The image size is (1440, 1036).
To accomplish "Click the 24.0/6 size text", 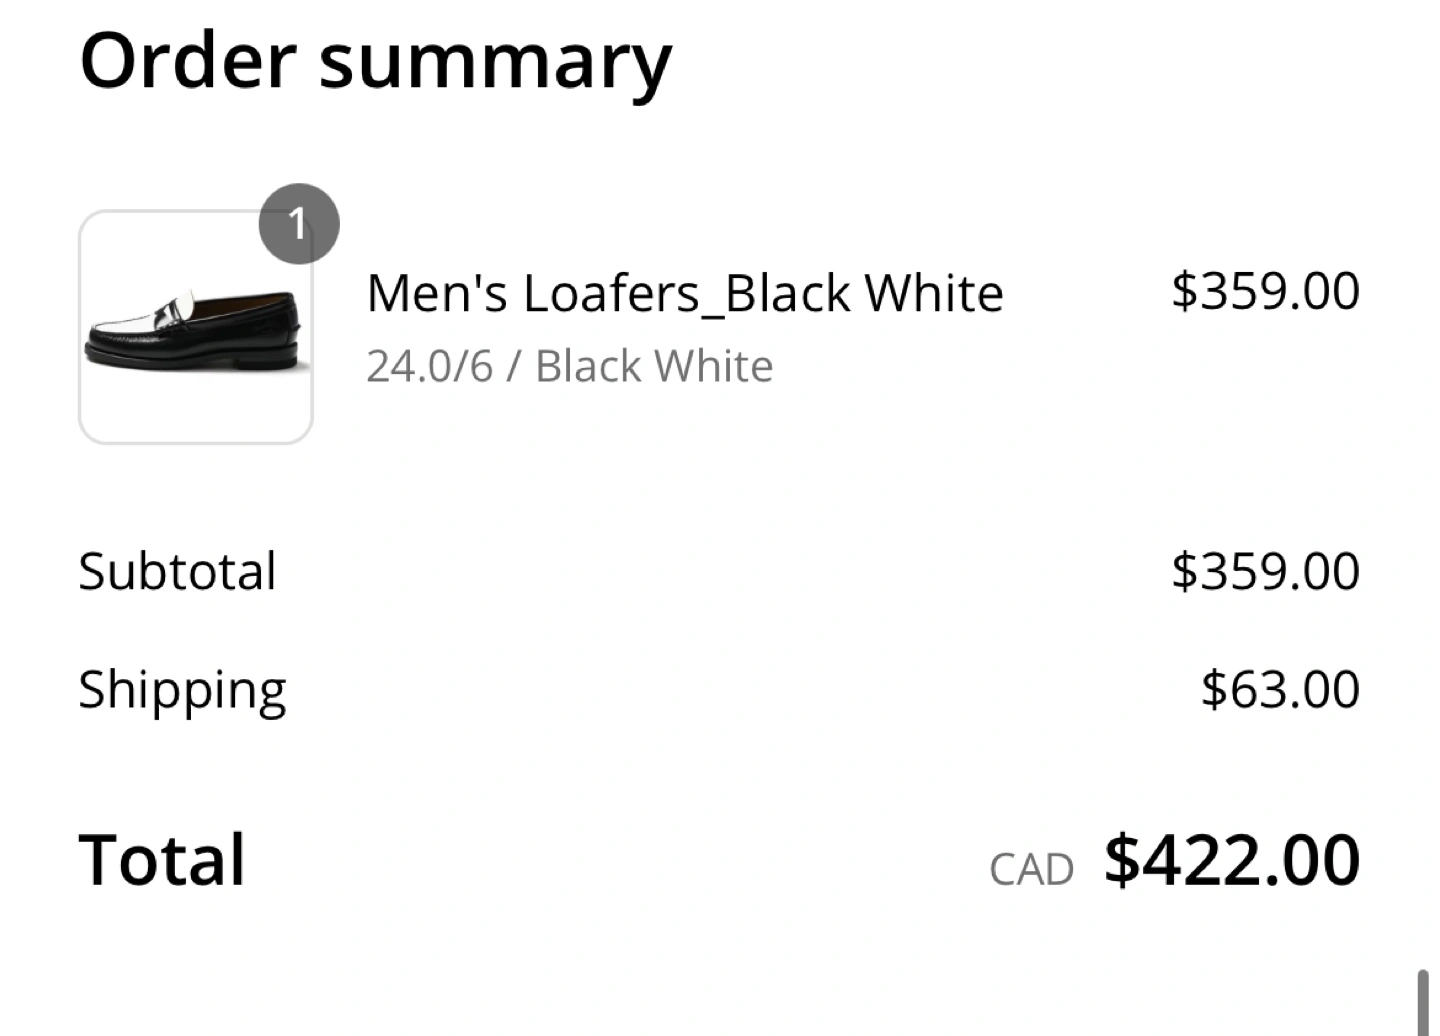I will click(430, 366).
